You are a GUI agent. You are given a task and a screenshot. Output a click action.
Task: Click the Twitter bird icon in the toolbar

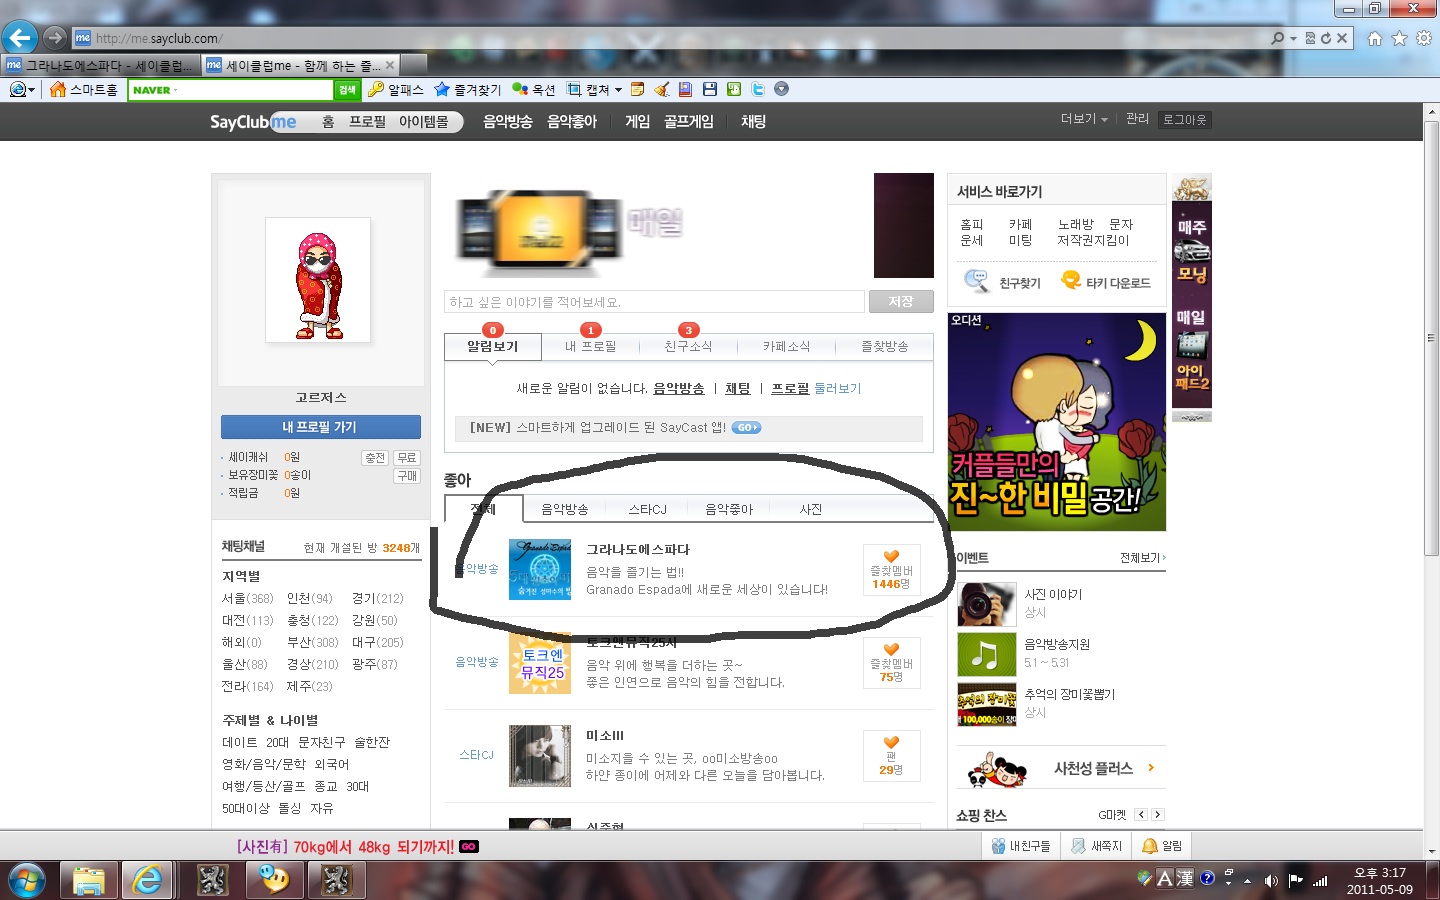(758, 89)
